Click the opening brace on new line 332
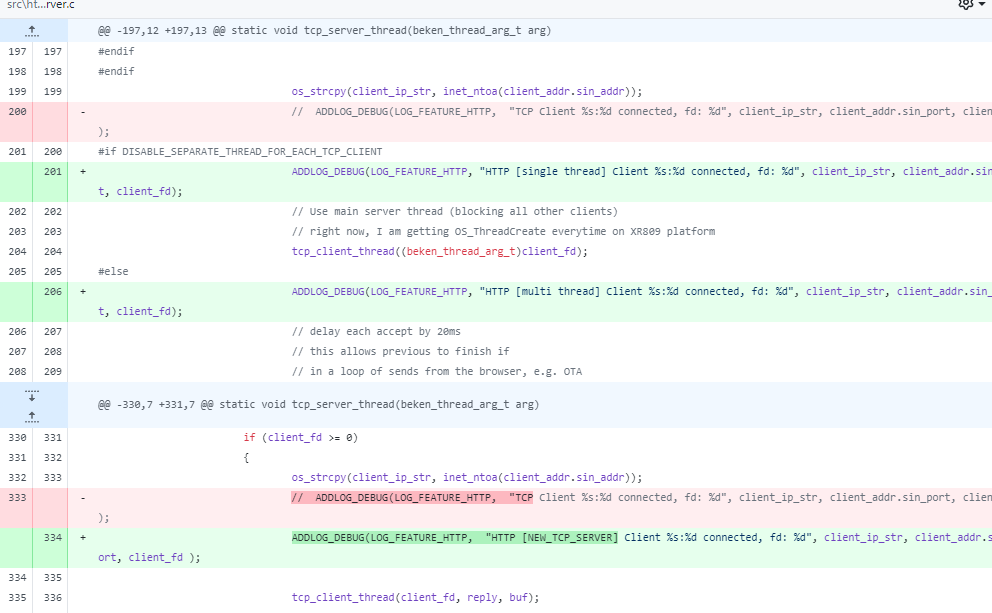Image resolution: width=992 pixels, height=613 pixels. (246, 457)
